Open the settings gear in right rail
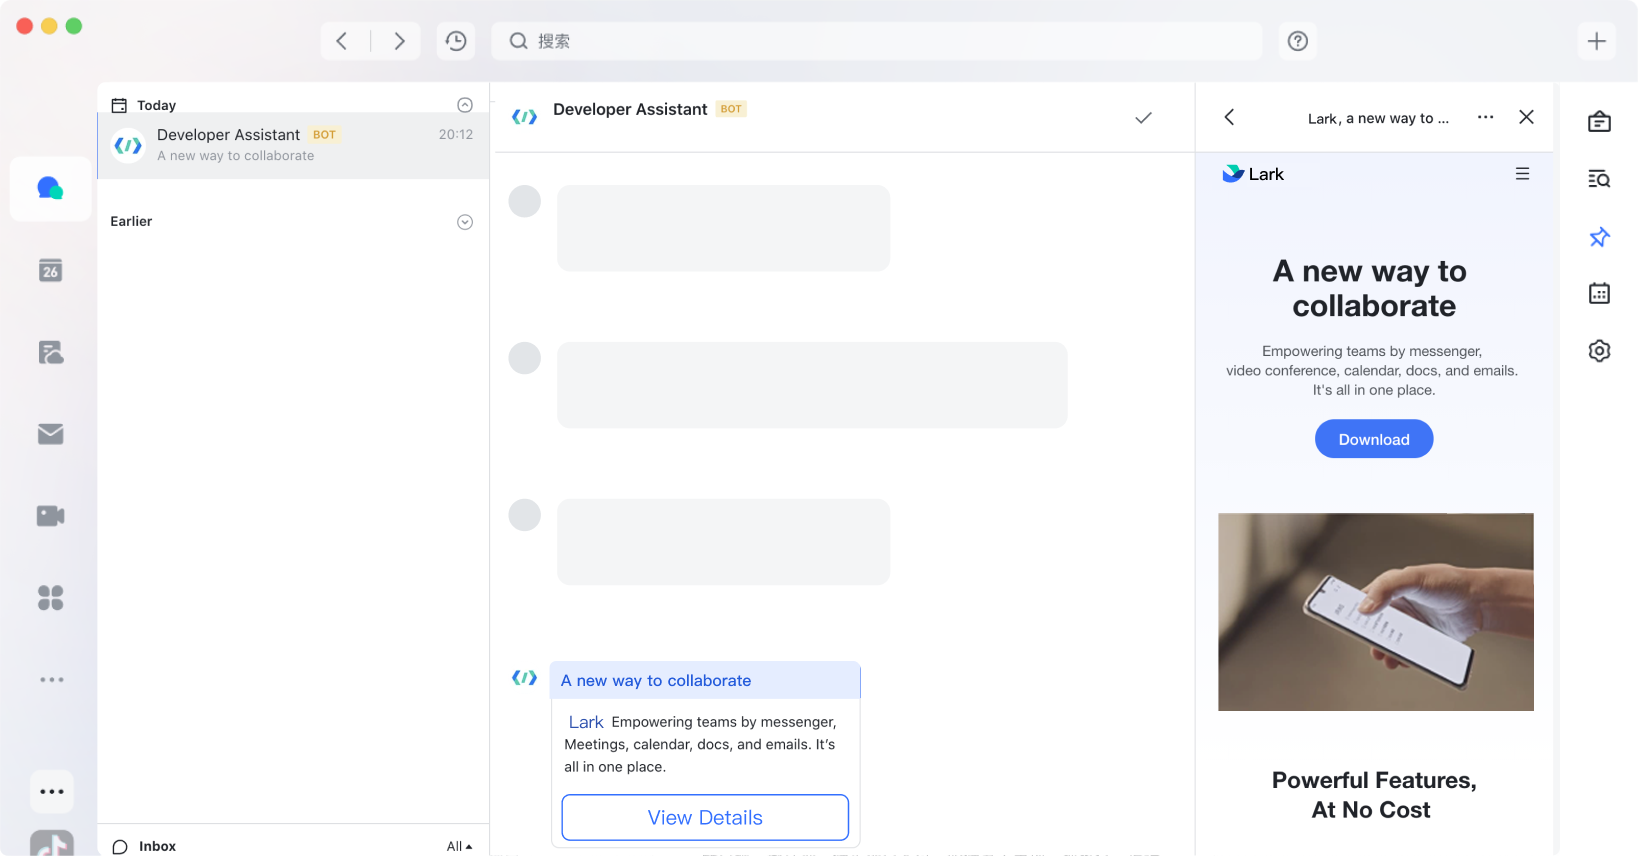1640x856 pixels. 1599,351
